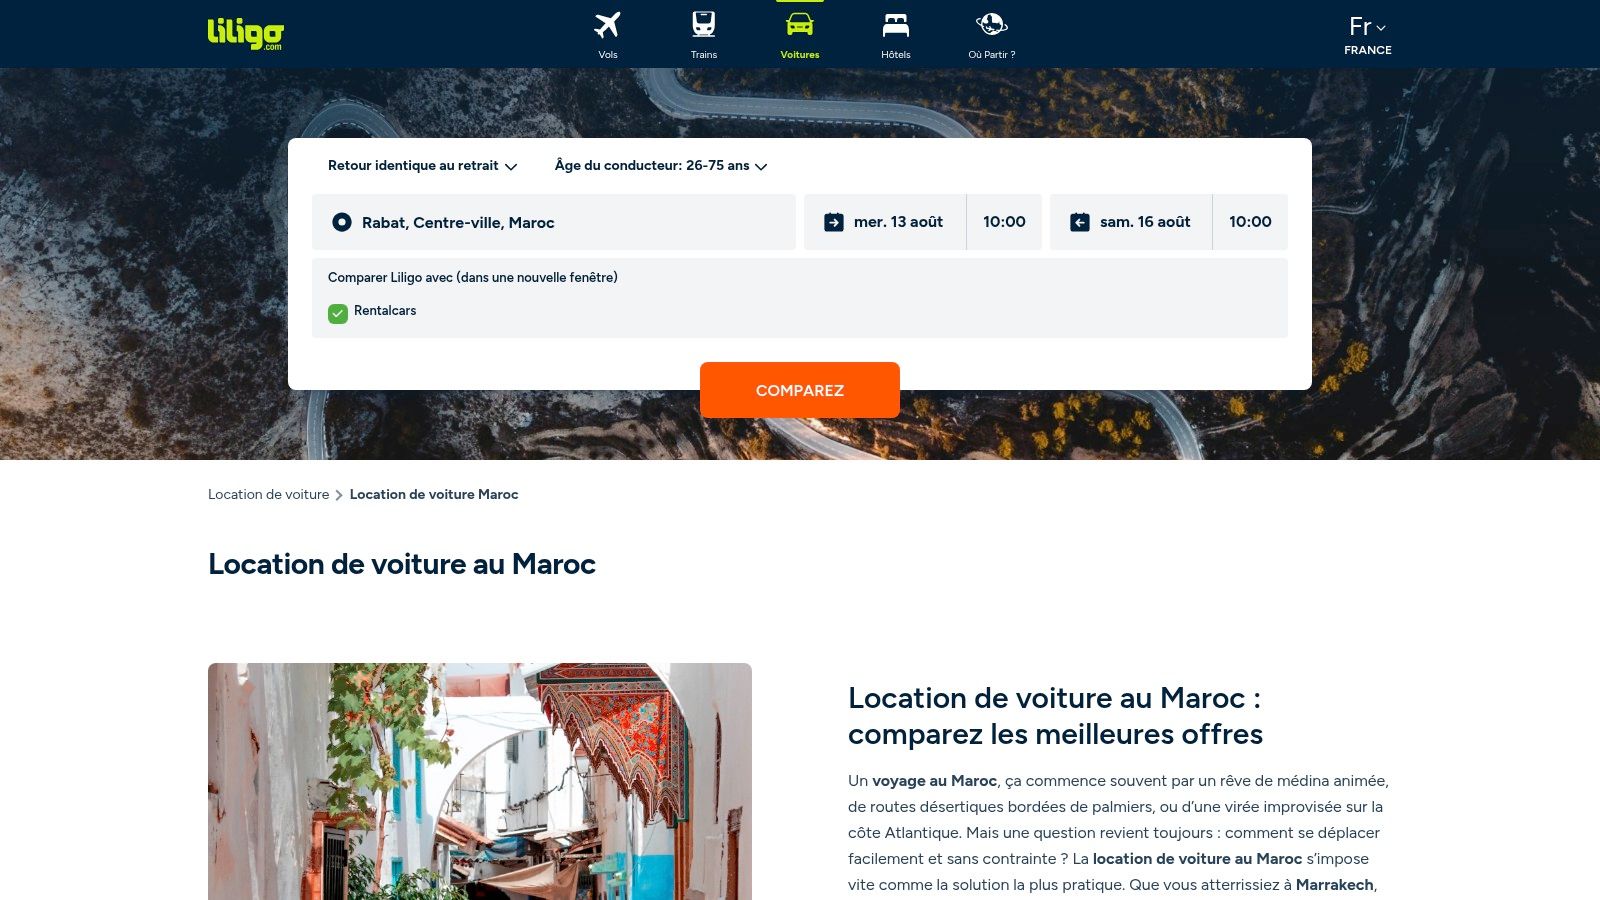Open the Hôtels bed icon

(896, 25)
